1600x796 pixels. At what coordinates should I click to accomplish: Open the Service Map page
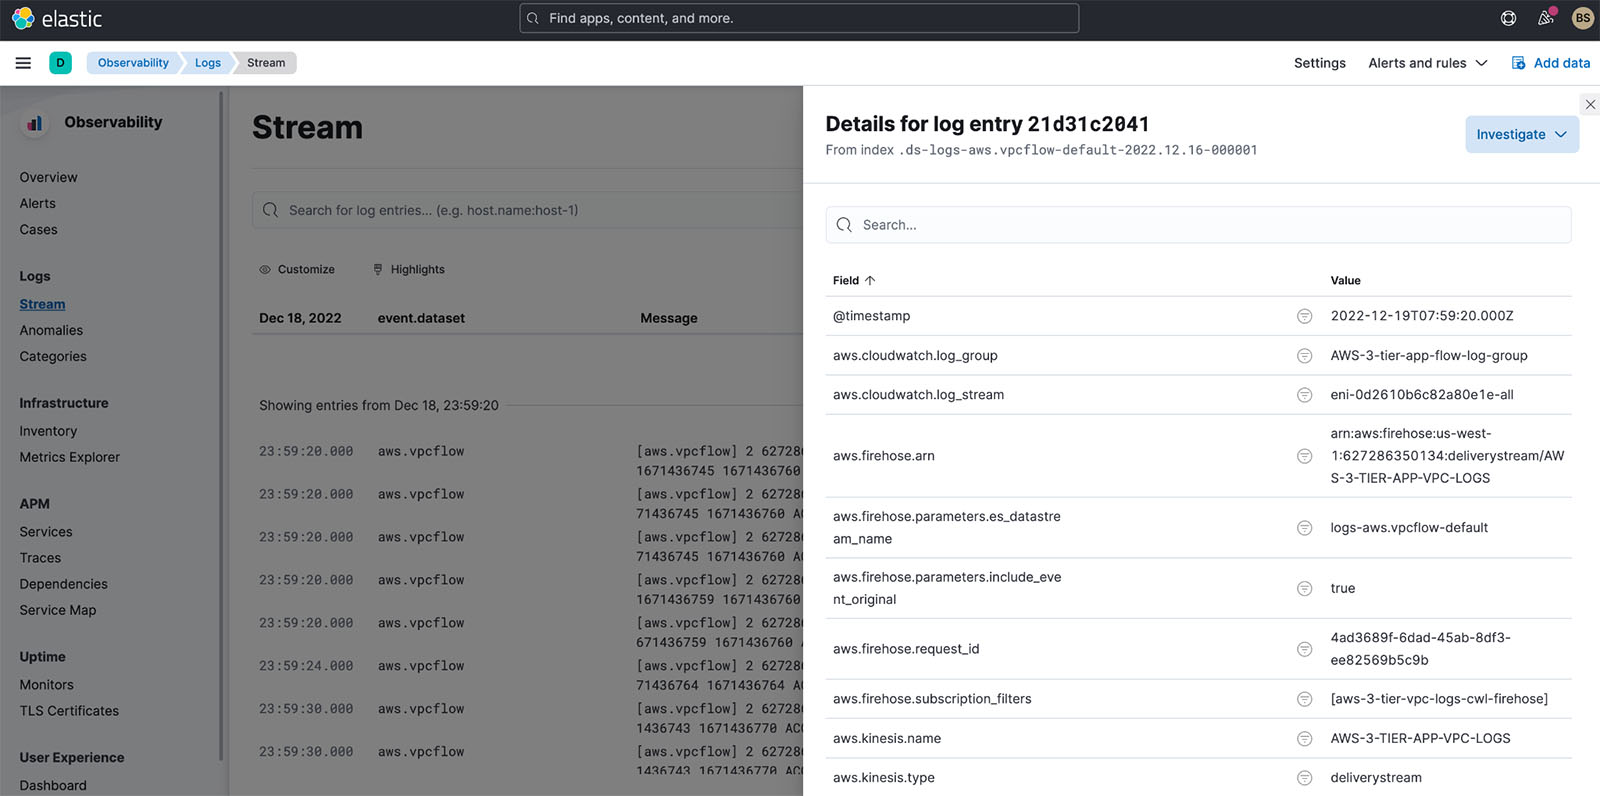pos(58,610)
